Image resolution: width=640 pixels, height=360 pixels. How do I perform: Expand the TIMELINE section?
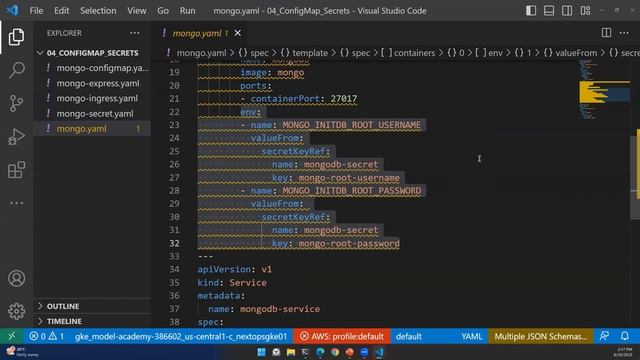92,321
